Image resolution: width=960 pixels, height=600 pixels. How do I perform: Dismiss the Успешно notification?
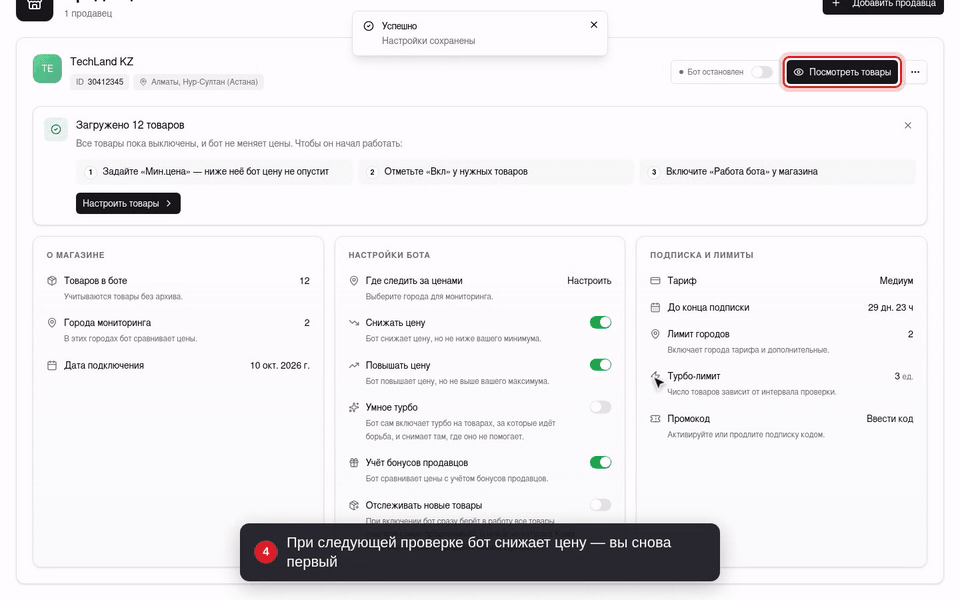pyautogui.click(x=594, y=25)
